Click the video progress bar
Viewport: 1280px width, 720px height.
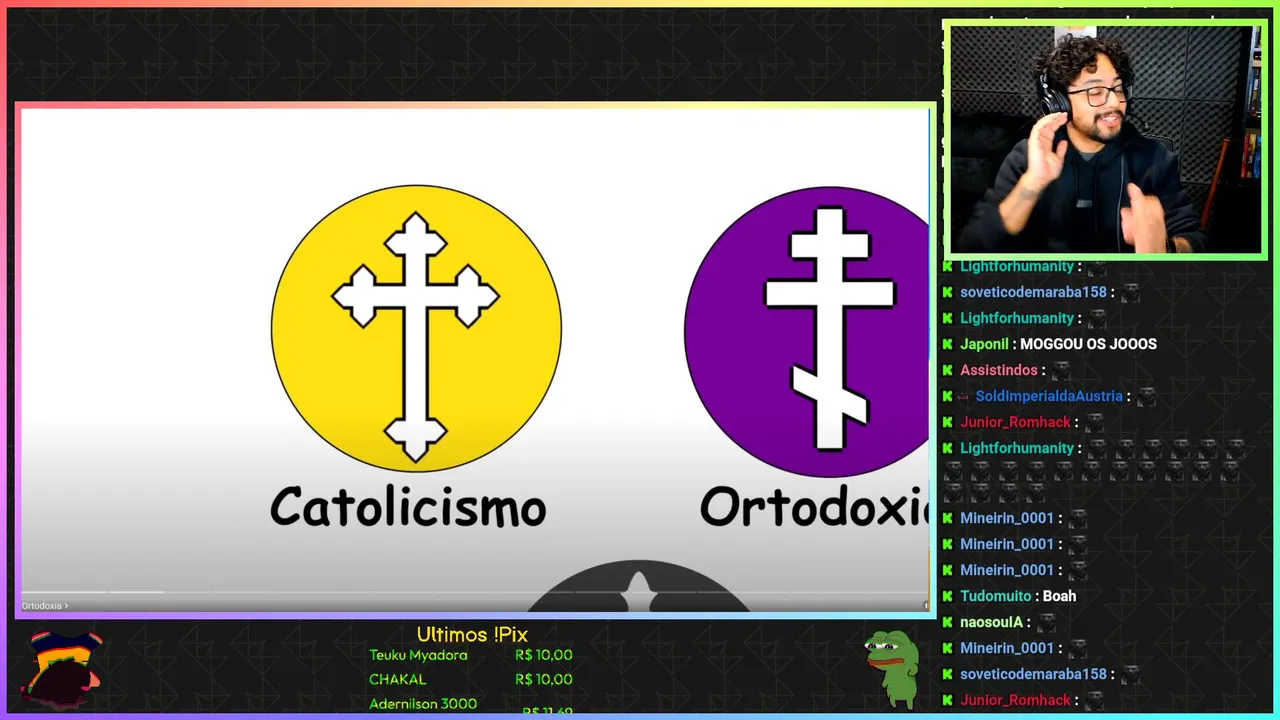(474, 593)
